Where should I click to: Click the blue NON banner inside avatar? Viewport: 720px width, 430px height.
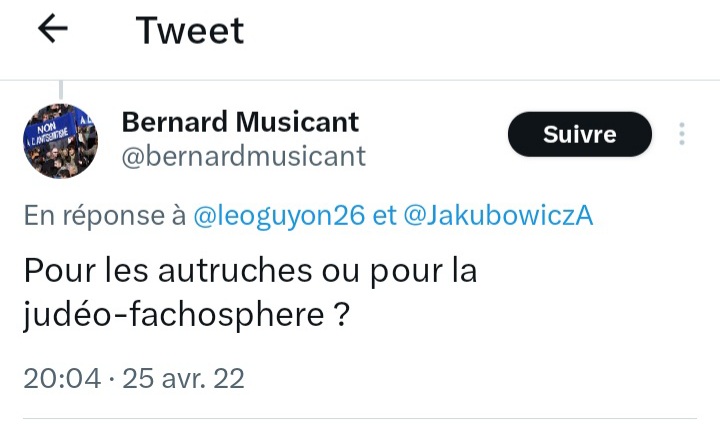(x=50, y=131)
